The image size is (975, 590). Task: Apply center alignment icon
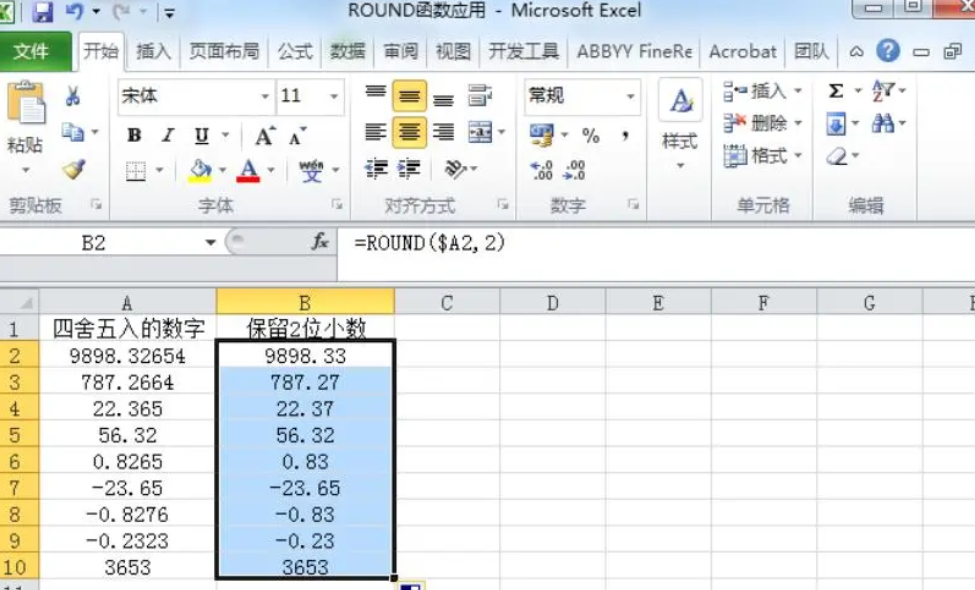tap(409, 131)
